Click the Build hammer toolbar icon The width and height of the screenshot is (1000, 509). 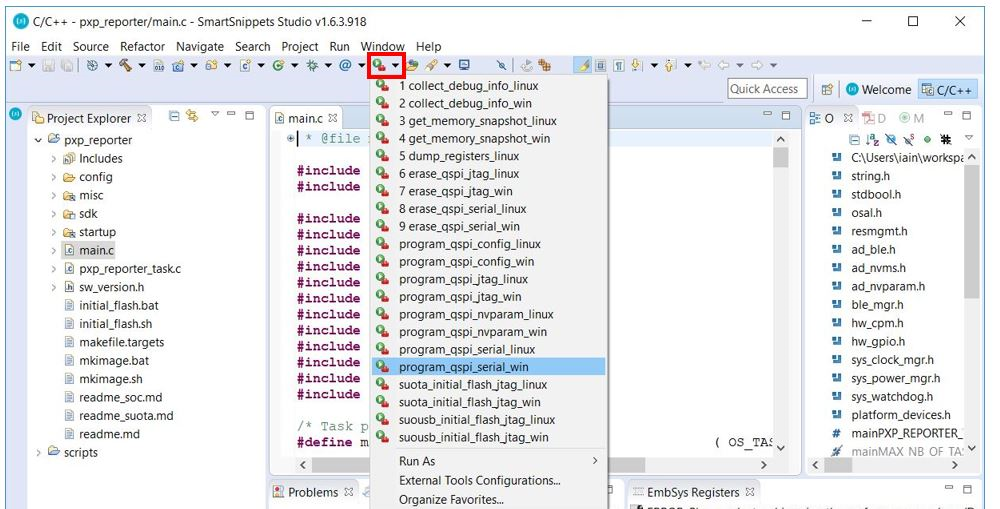pyautogui.click(x=125, y=65)
